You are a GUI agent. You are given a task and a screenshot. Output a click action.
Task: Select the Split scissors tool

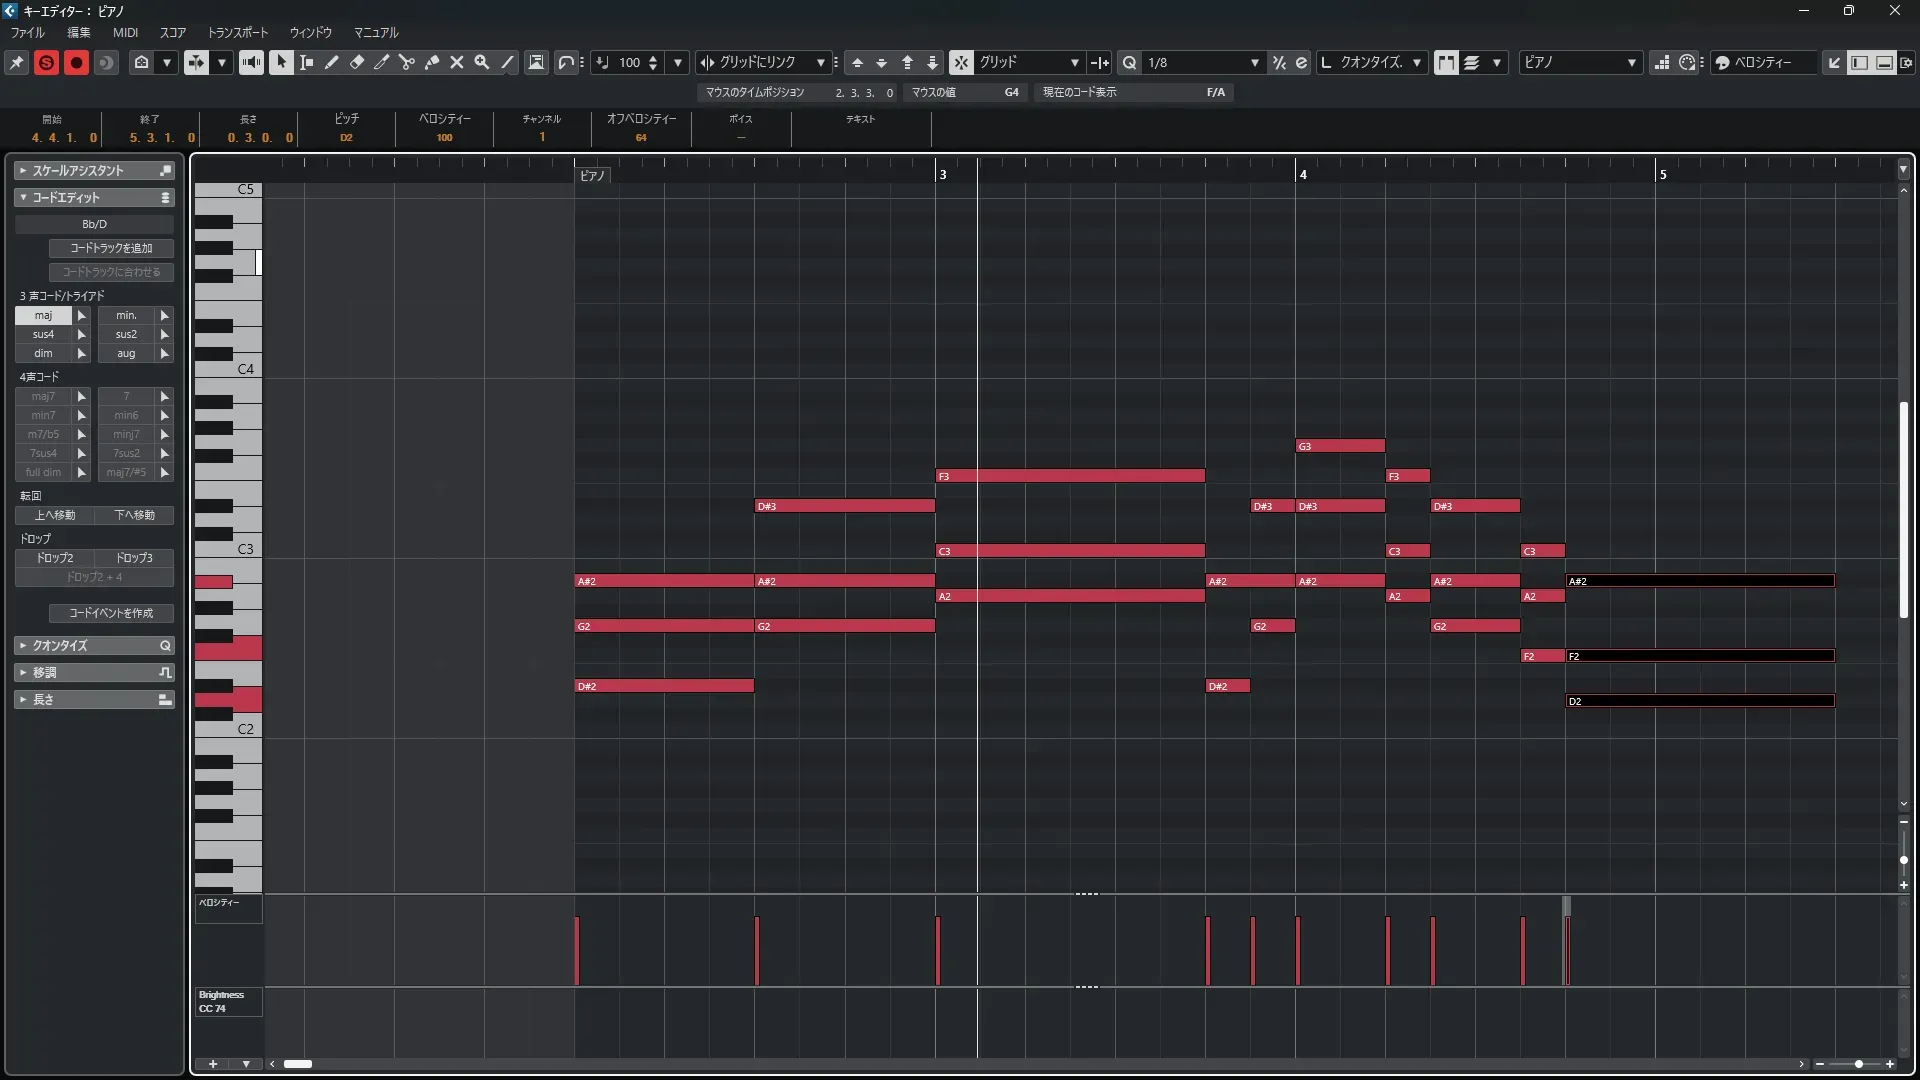tap(407, 62)
